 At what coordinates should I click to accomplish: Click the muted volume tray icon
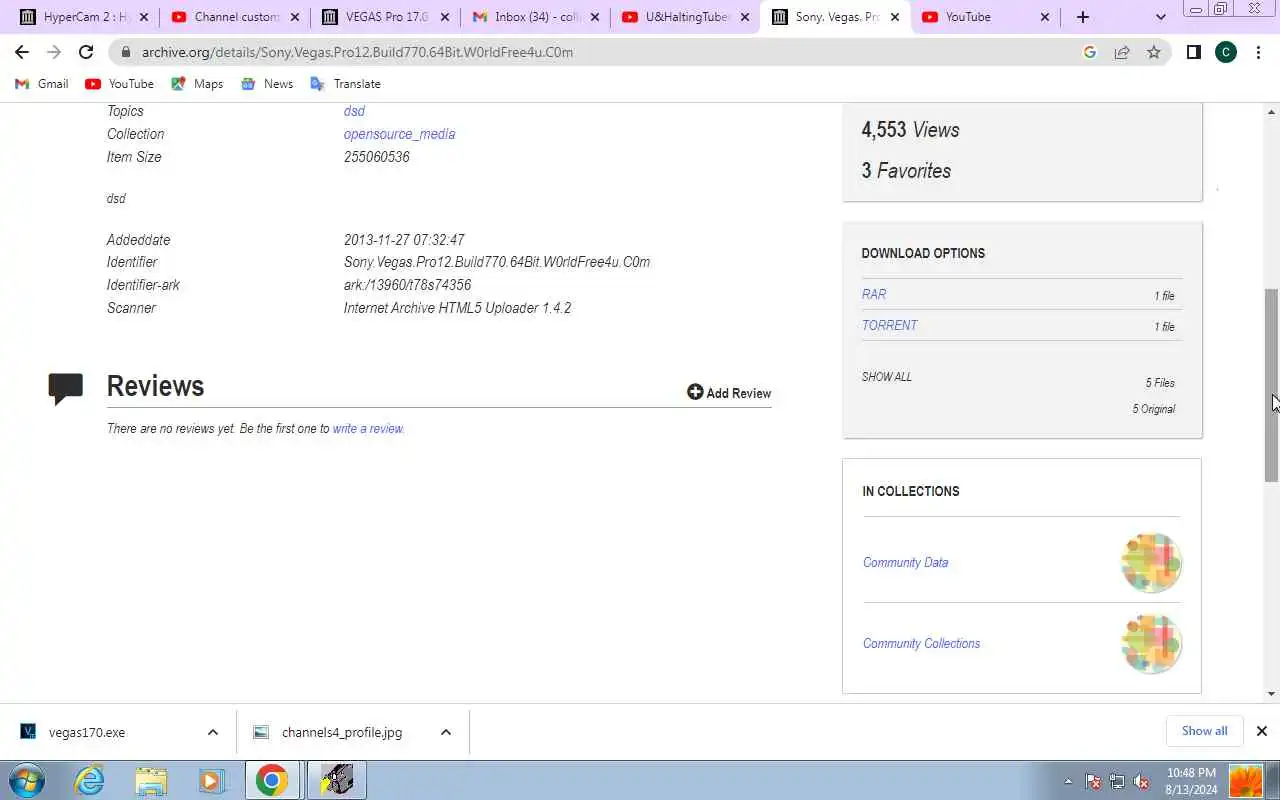[x=1141, y=782]
